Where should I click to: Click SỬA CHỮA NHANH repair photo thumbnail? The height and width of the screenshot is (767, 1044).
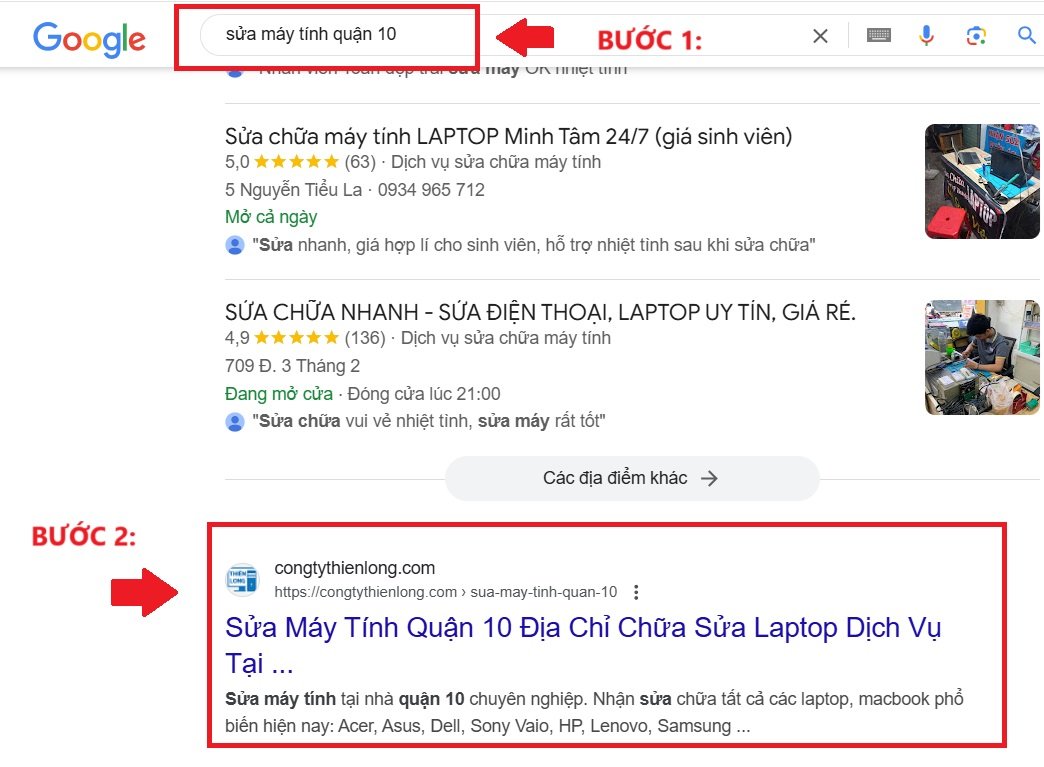coord(982,358)
